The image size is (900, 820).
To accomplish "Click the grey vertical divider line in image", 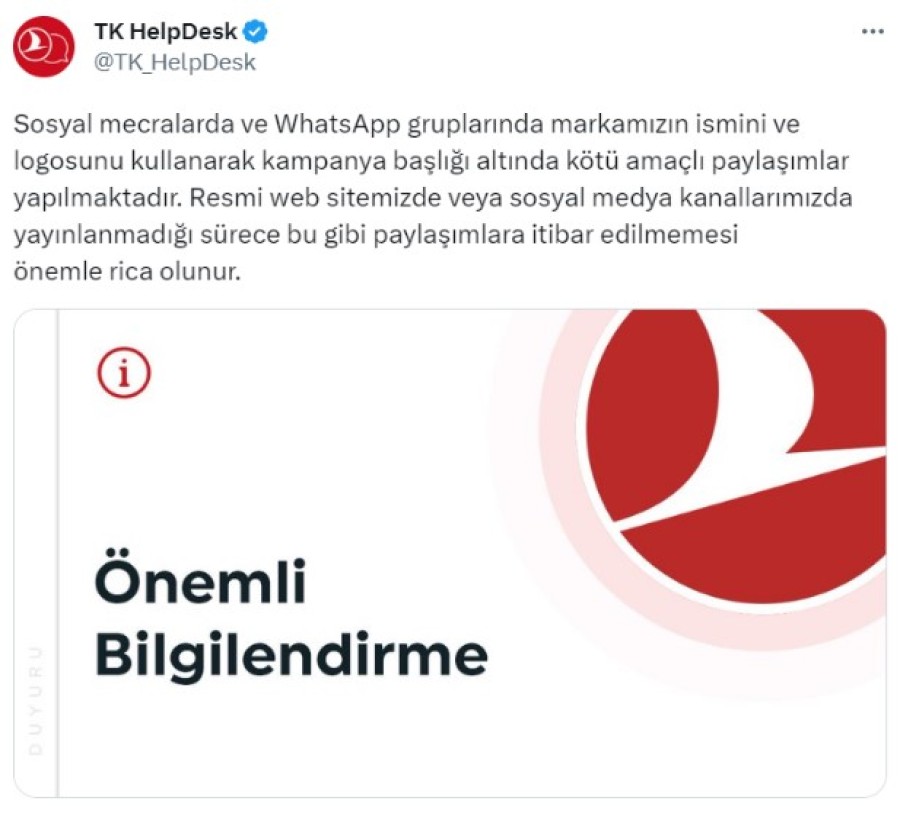I will [x=57, y=553].
